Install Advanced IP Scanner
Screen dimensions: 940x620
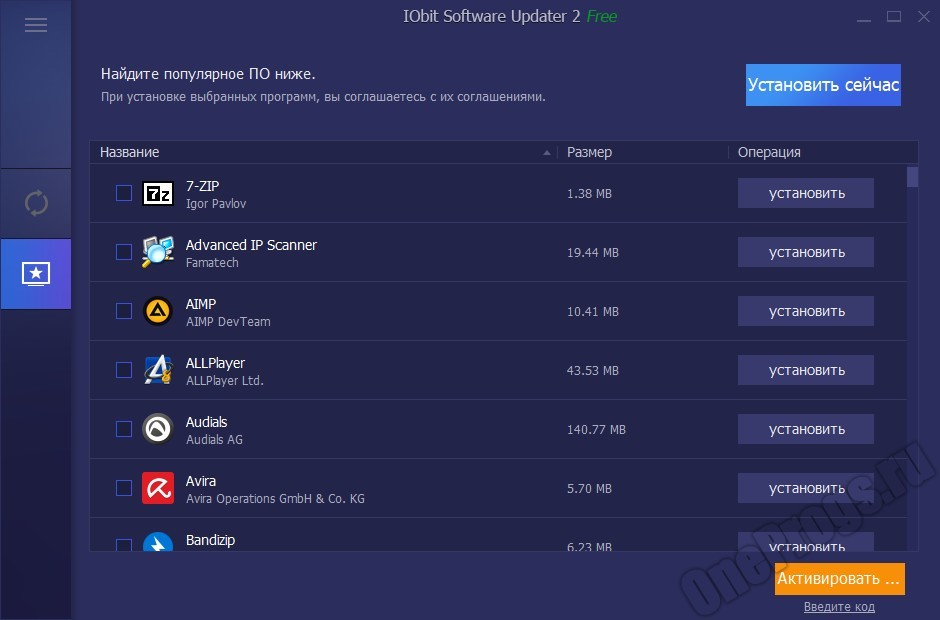[806, 252]
